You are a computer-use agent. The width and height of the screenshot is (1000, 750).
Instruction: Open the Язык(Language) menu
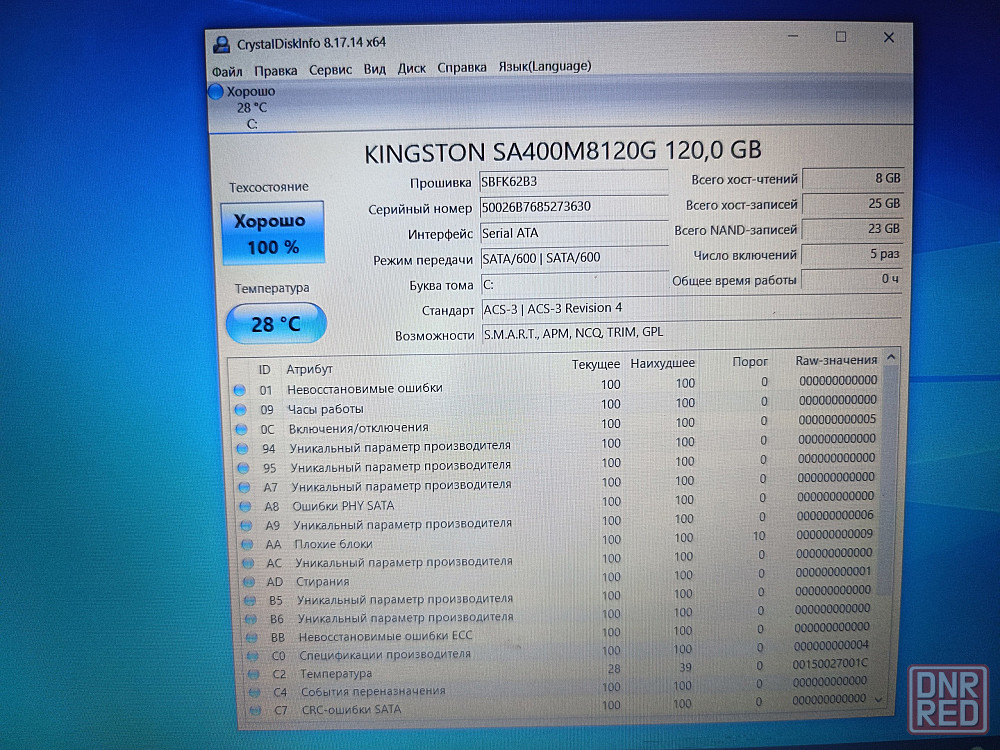coord(545,66)
